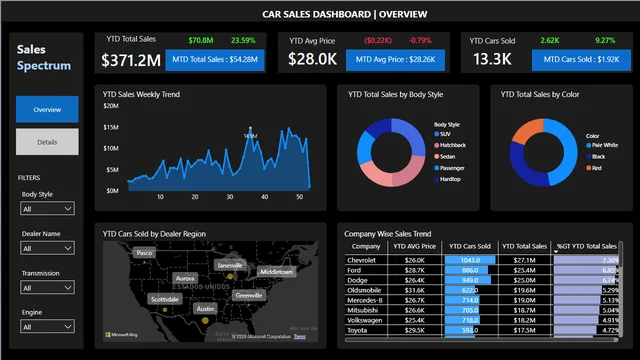Open the Body Style filter dropdown
The image size is (640, 360).
pyautogui.click(x=47, y=209)
